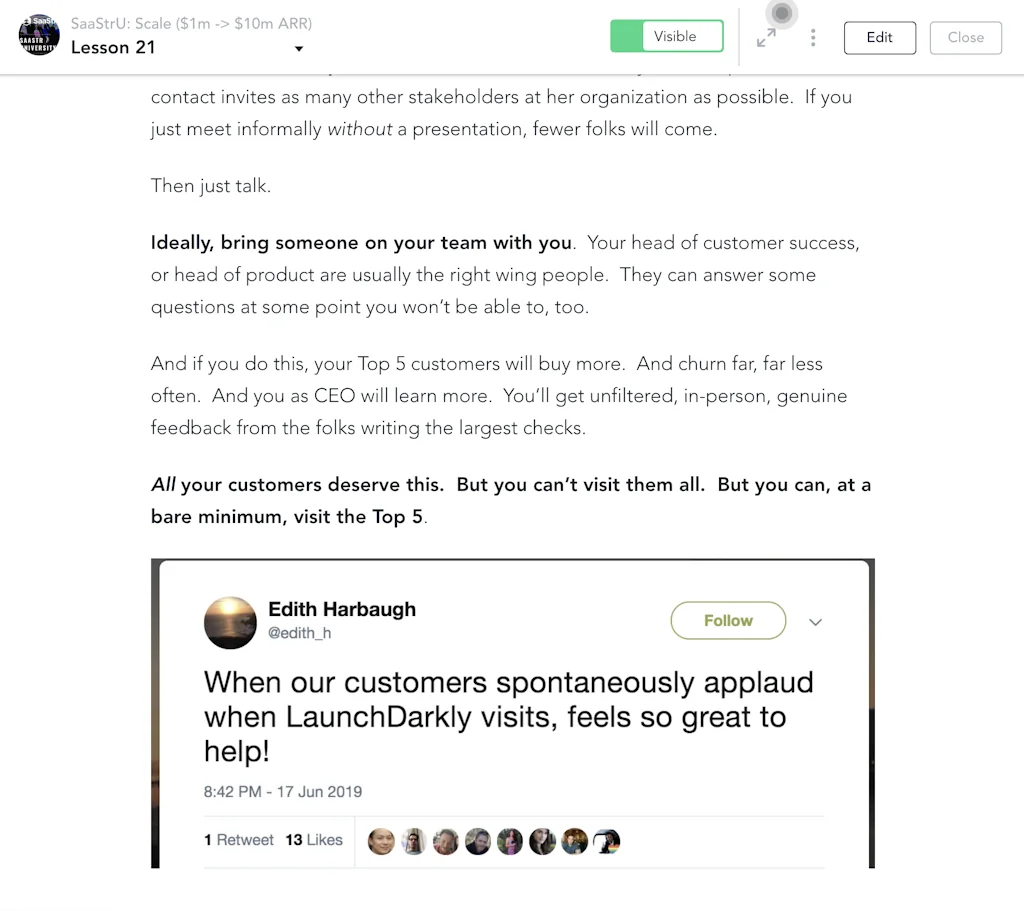Follow Edith Harbaugh on the embedded tweet
This screenshot has width=1024, height=911.
click(x=728, y=620)
